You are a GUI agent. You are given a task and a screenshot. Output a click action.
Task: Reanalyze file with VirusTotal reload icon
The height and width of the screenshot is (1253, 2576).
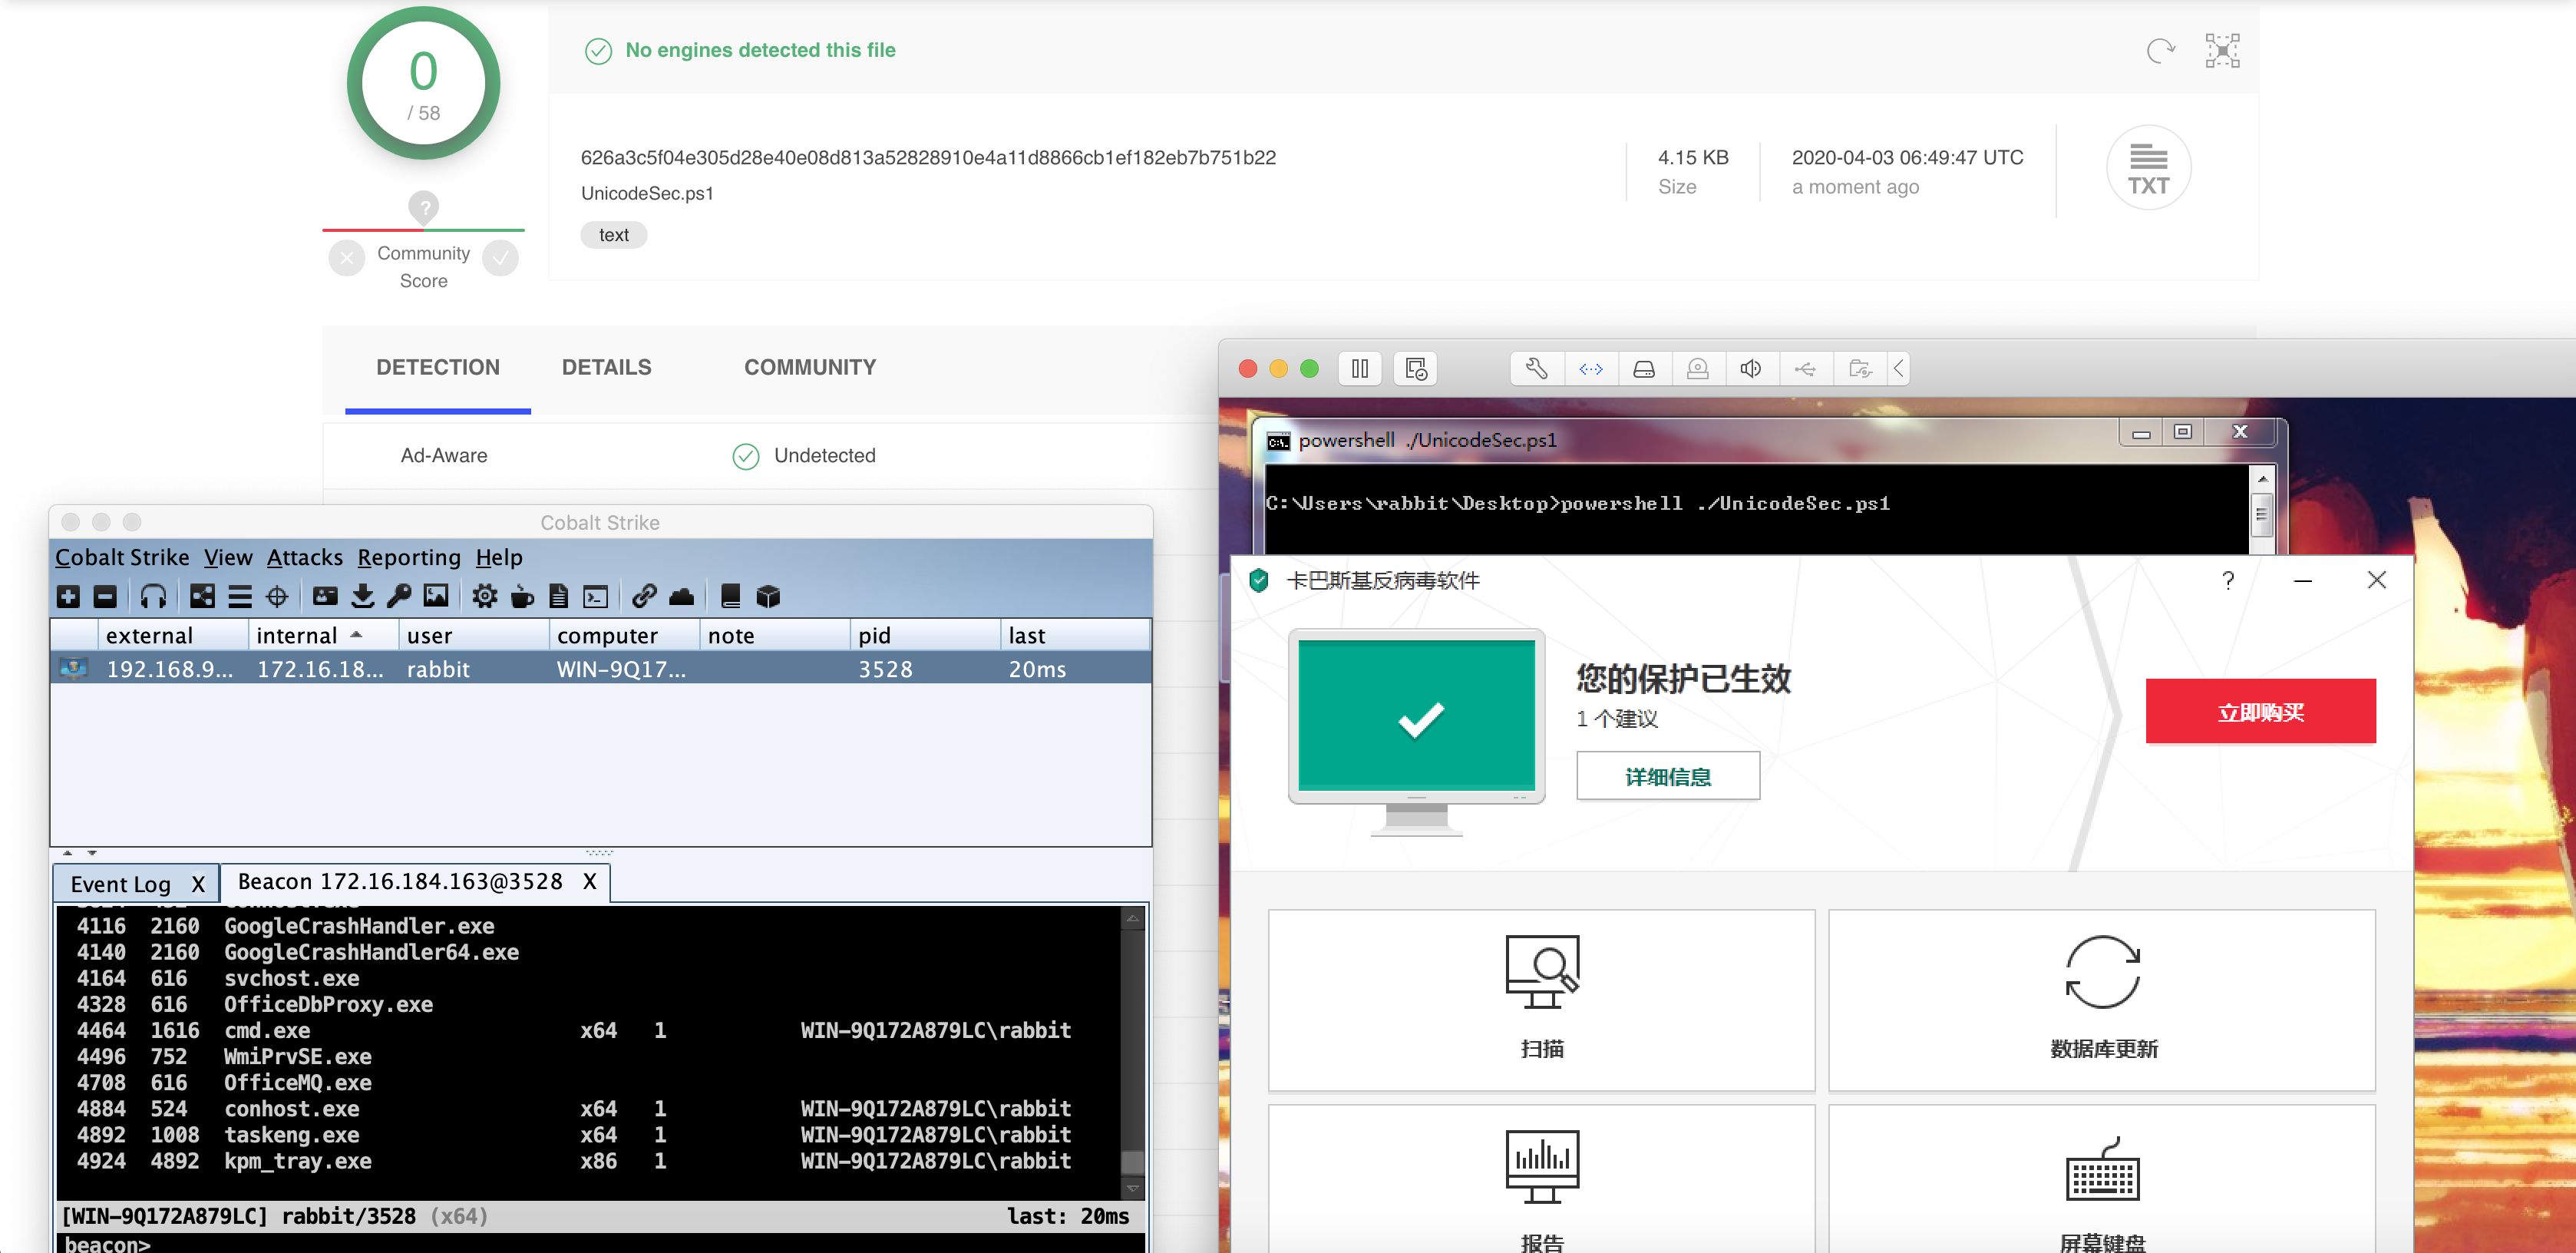click(x=2160, y=51)
